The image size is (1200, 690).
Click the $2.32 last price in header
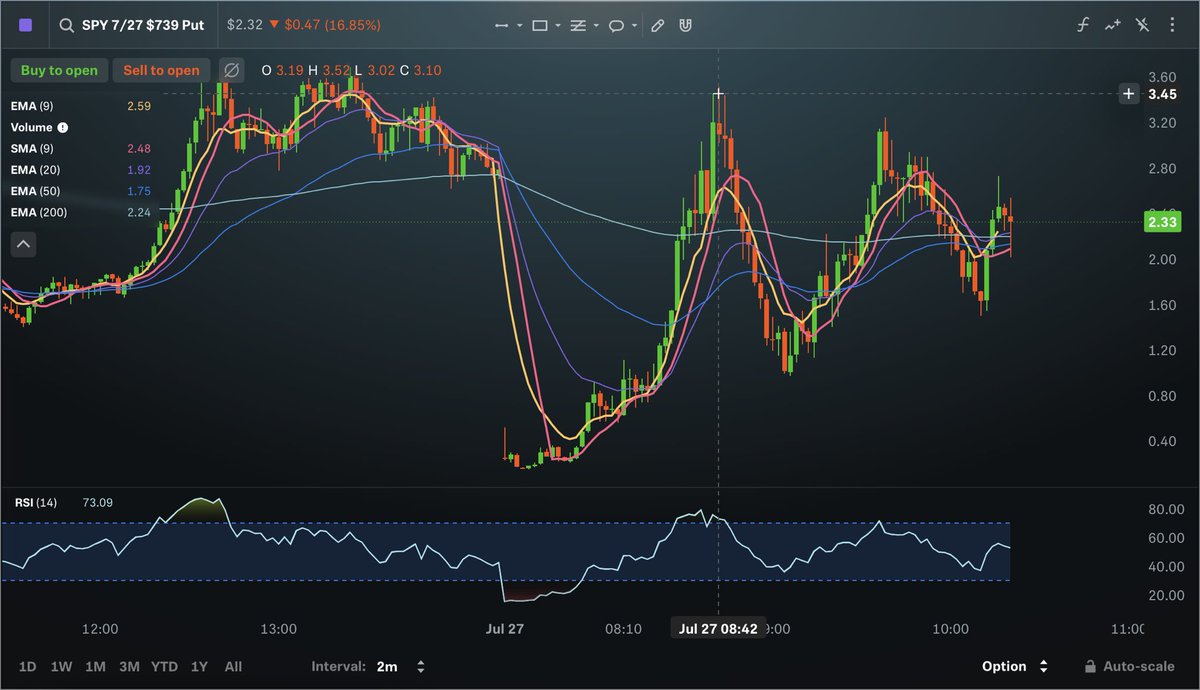pos(245,25)
